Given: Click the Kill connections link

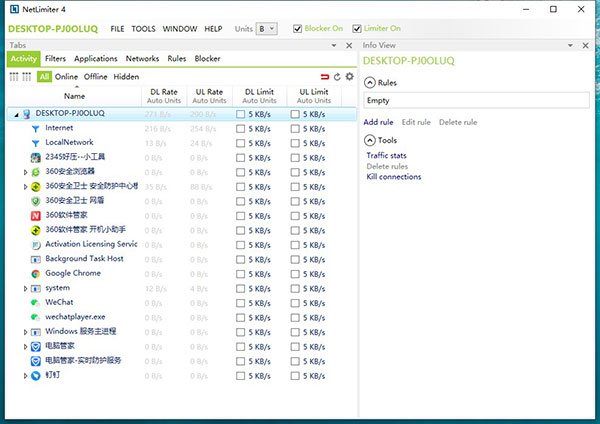Looking at the screenshot, I should 393,177.
